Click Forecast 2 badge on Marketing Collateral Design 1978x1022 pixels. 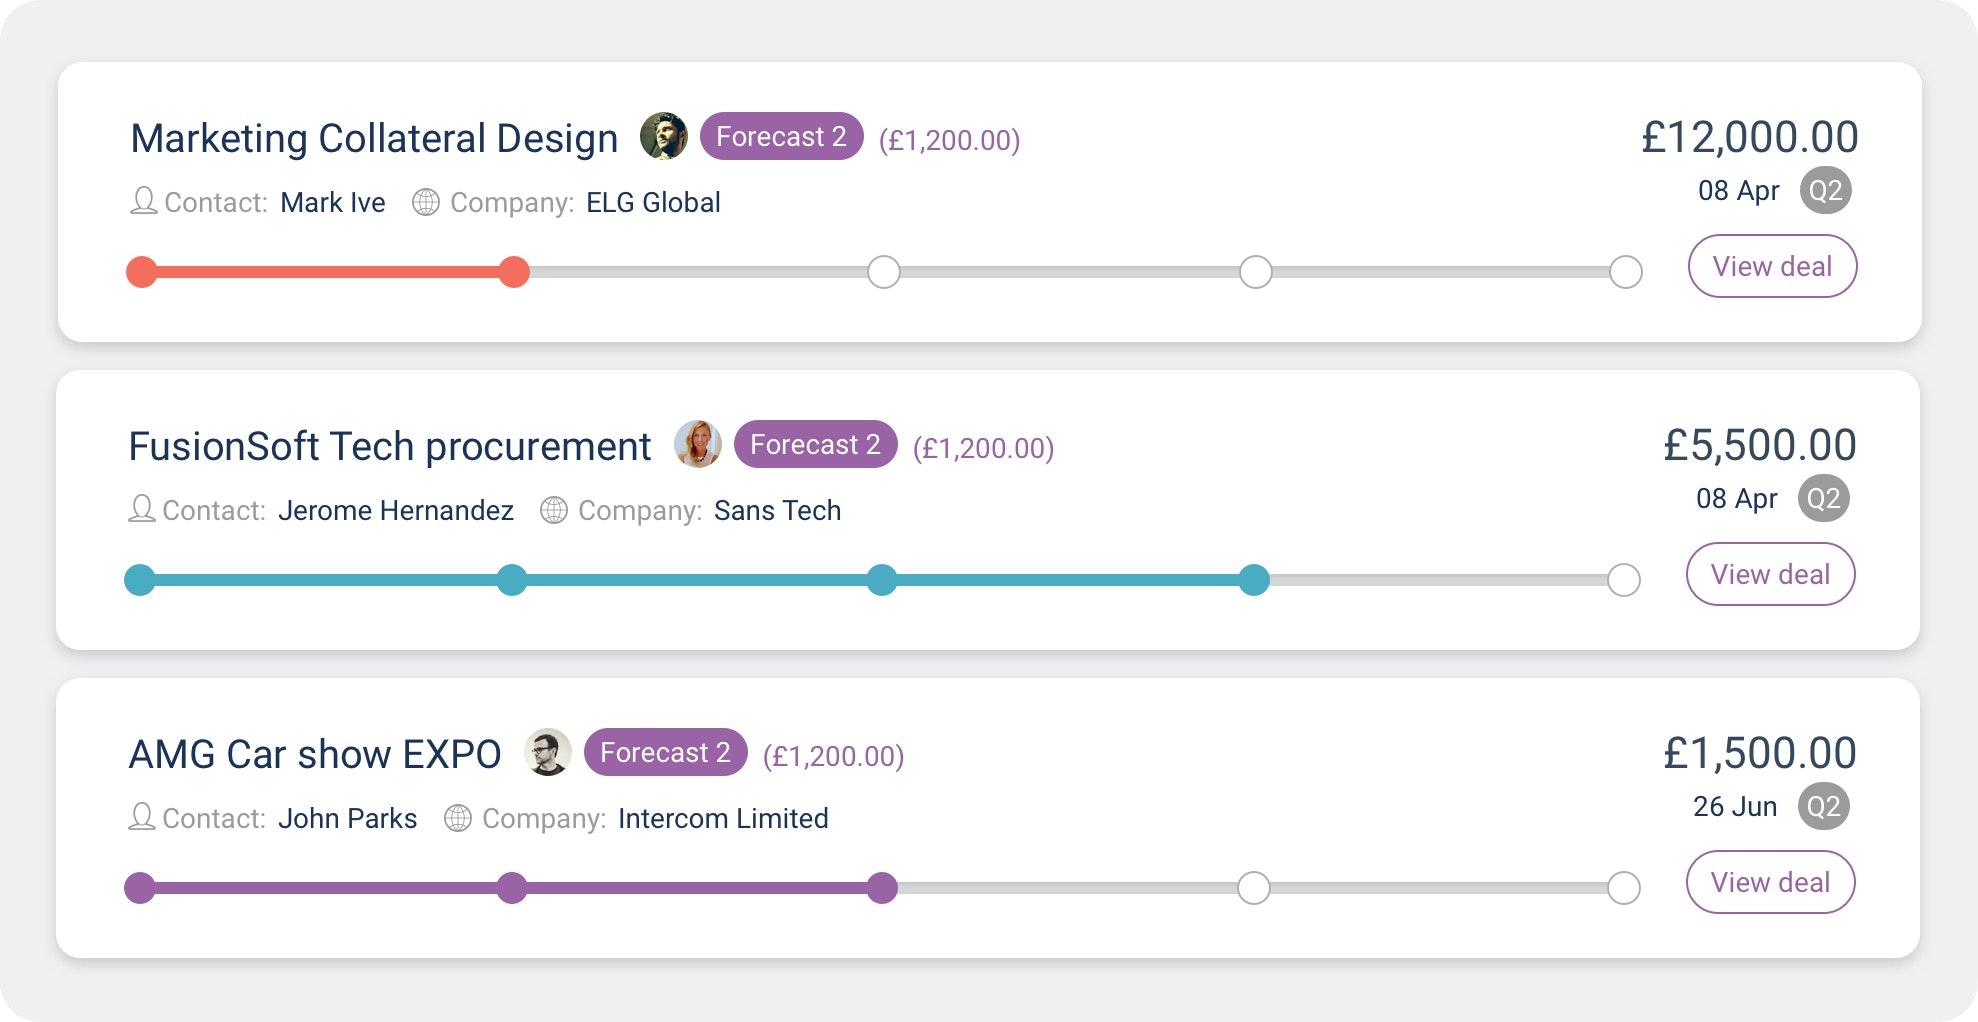click(x=781, y=136)
